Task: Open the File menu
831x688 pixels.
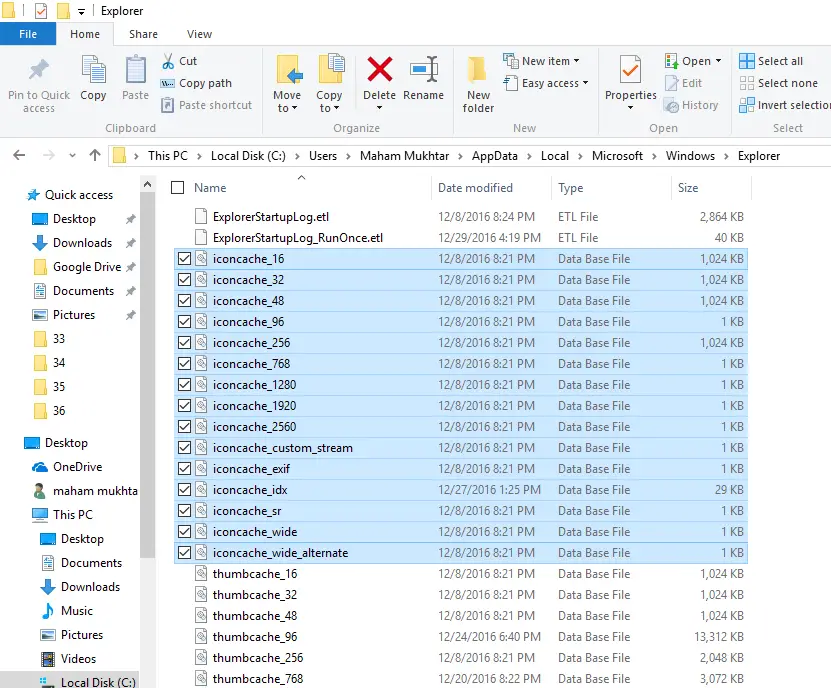Action: pos(28,33)
